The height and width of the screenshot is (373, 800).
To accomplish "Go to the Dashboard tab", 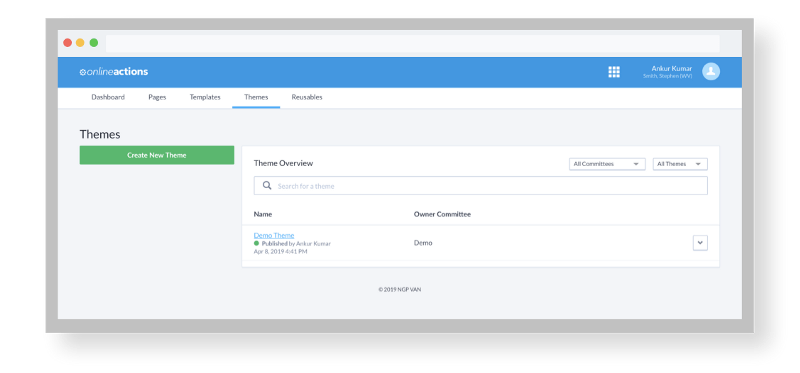I will [x=108, y=97].
